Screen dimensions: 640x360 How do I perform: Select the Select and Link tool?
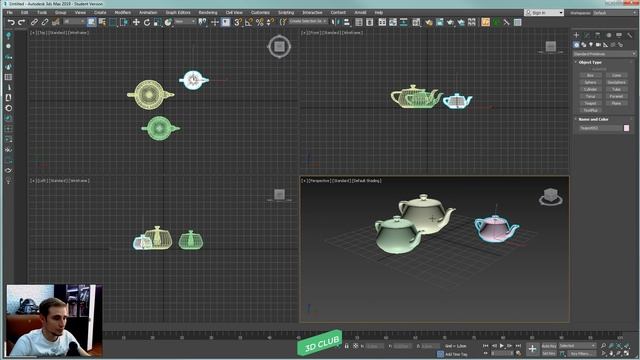point(34,22)
